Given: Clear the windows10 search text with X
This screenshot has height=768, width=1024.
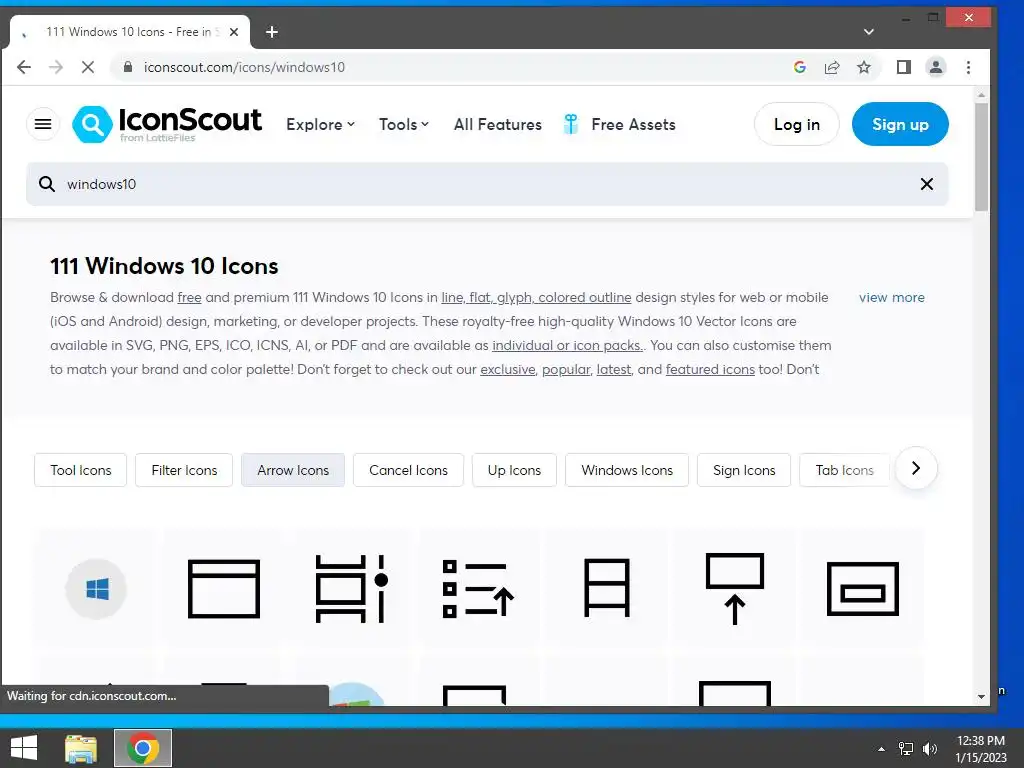Looking at the screenshot, I should (x=926, y=184).
